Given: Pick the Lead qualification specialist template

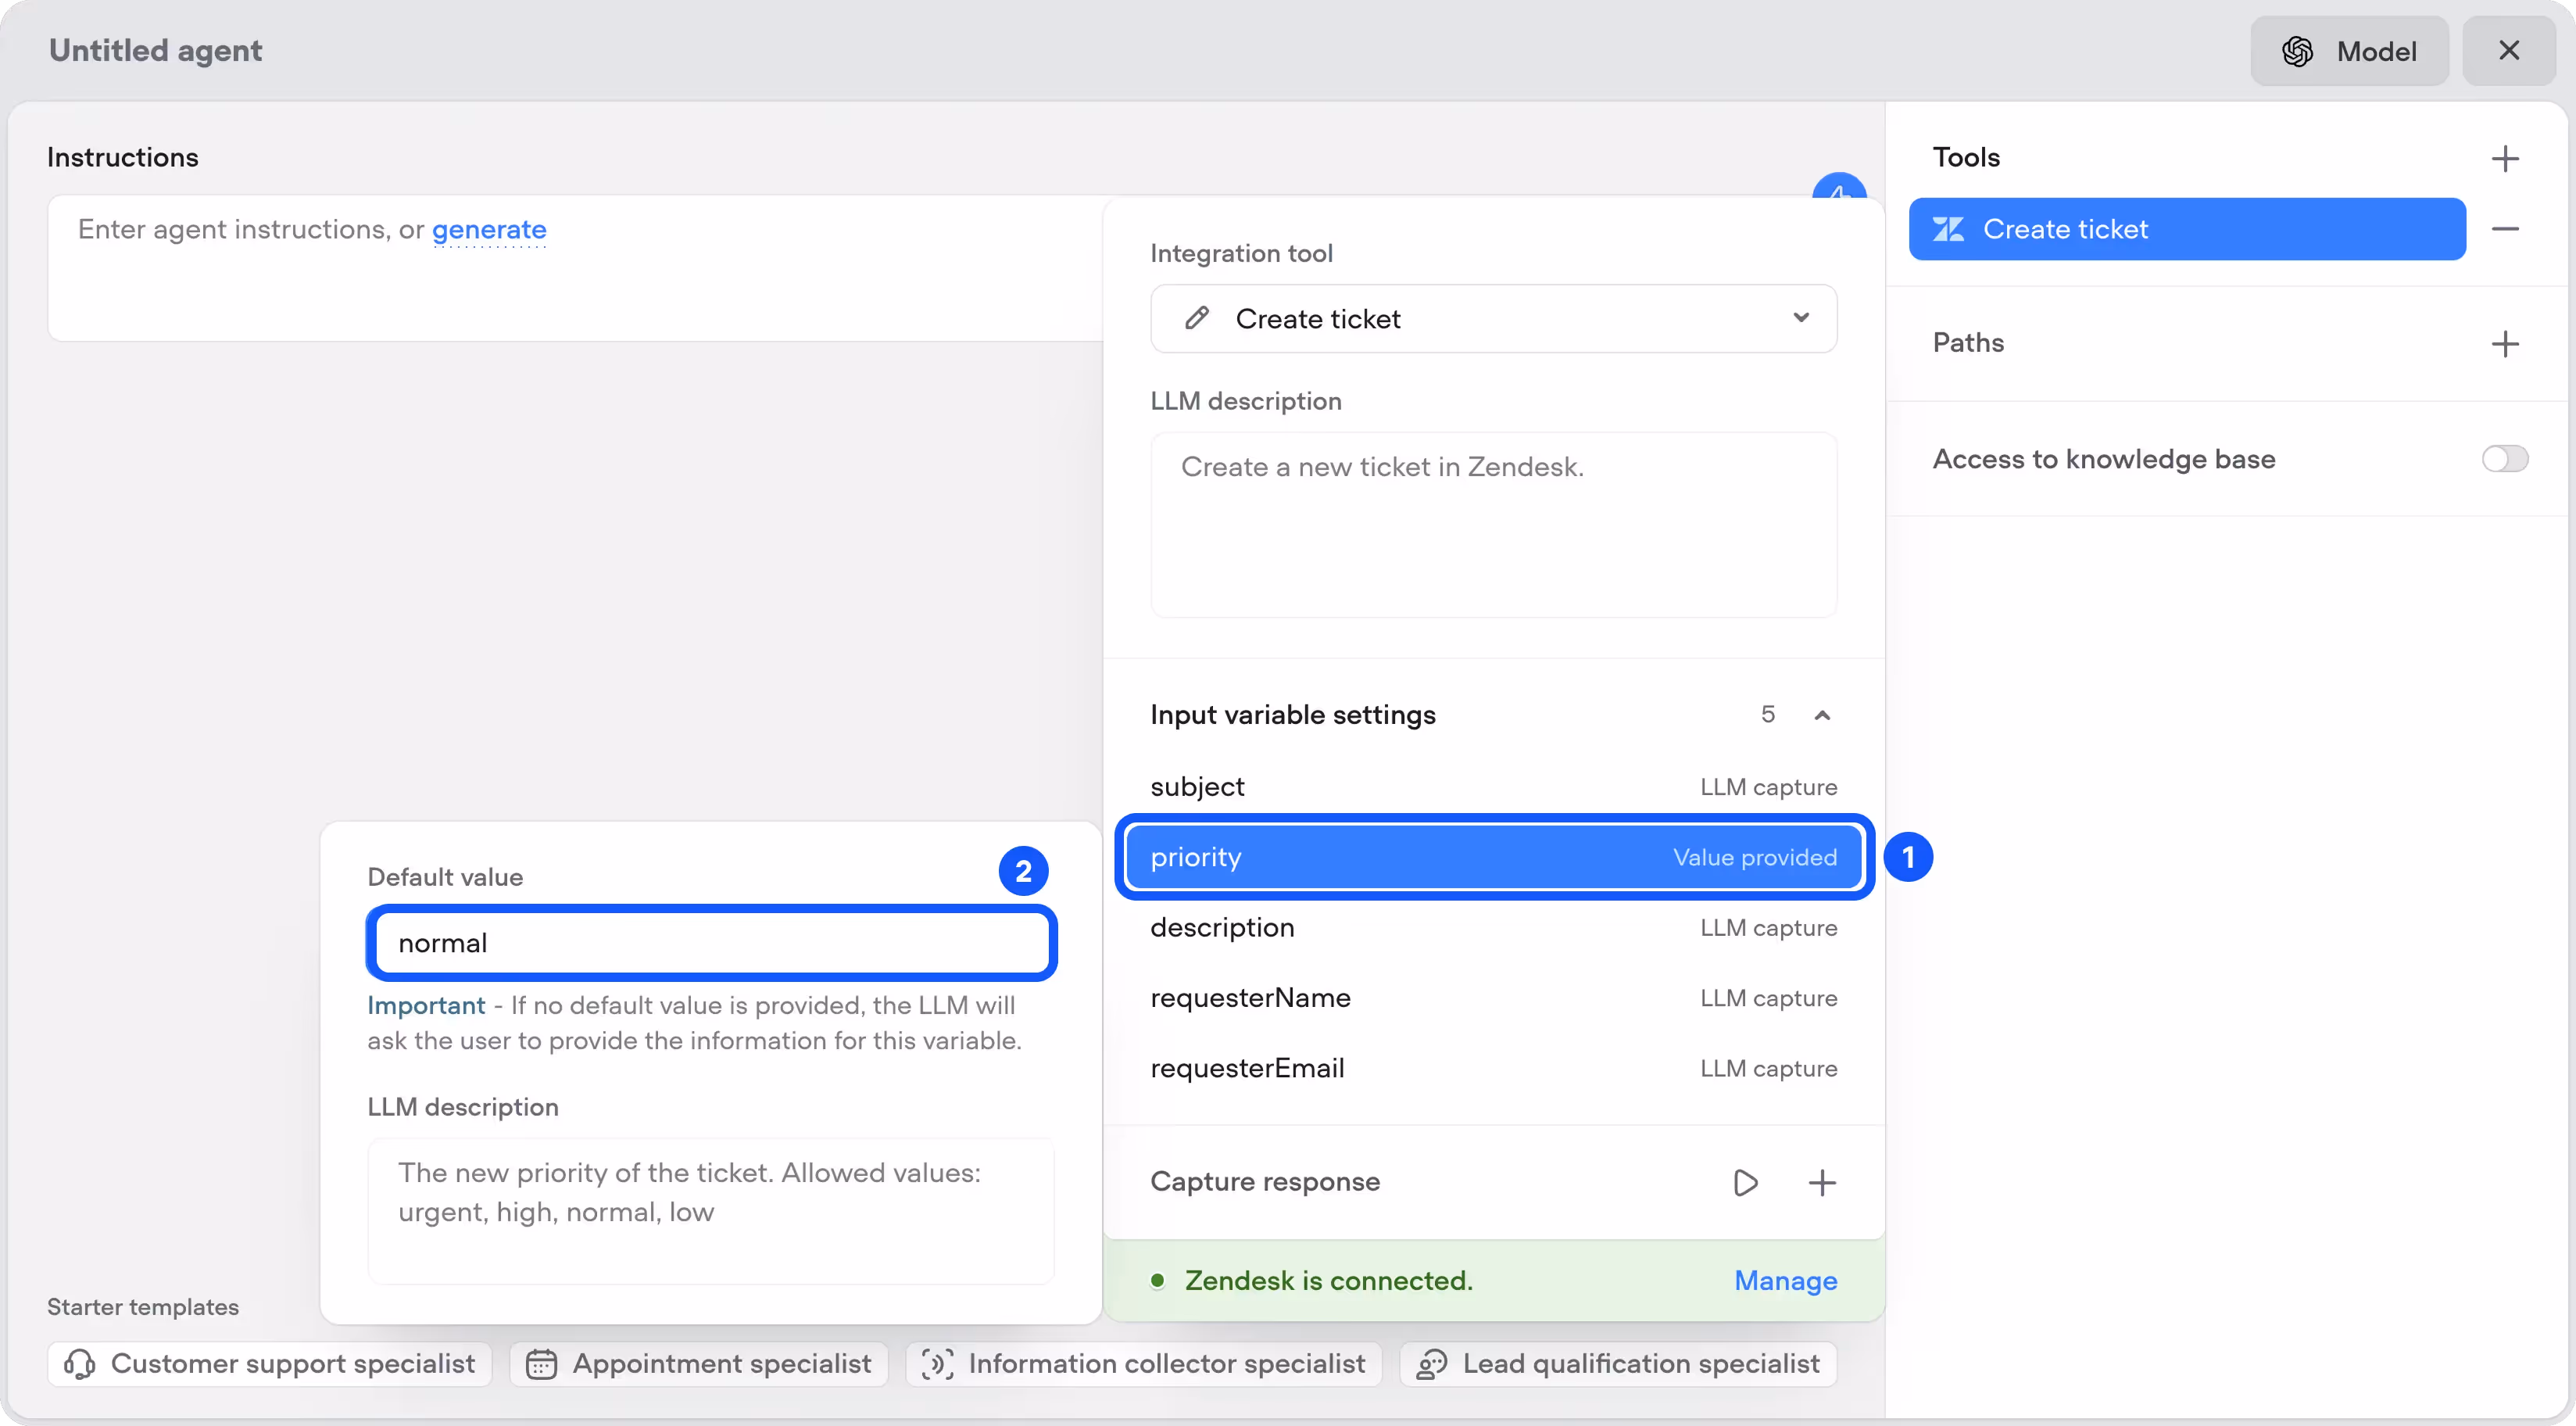Looking at the screenshot, I should pos(1618,1363).
